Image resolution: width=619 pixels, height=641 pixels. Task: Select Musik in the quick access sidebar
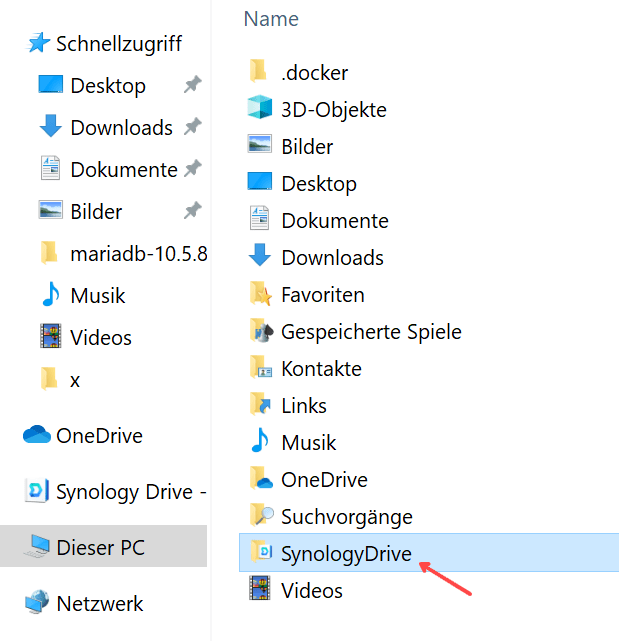(97, 295)
